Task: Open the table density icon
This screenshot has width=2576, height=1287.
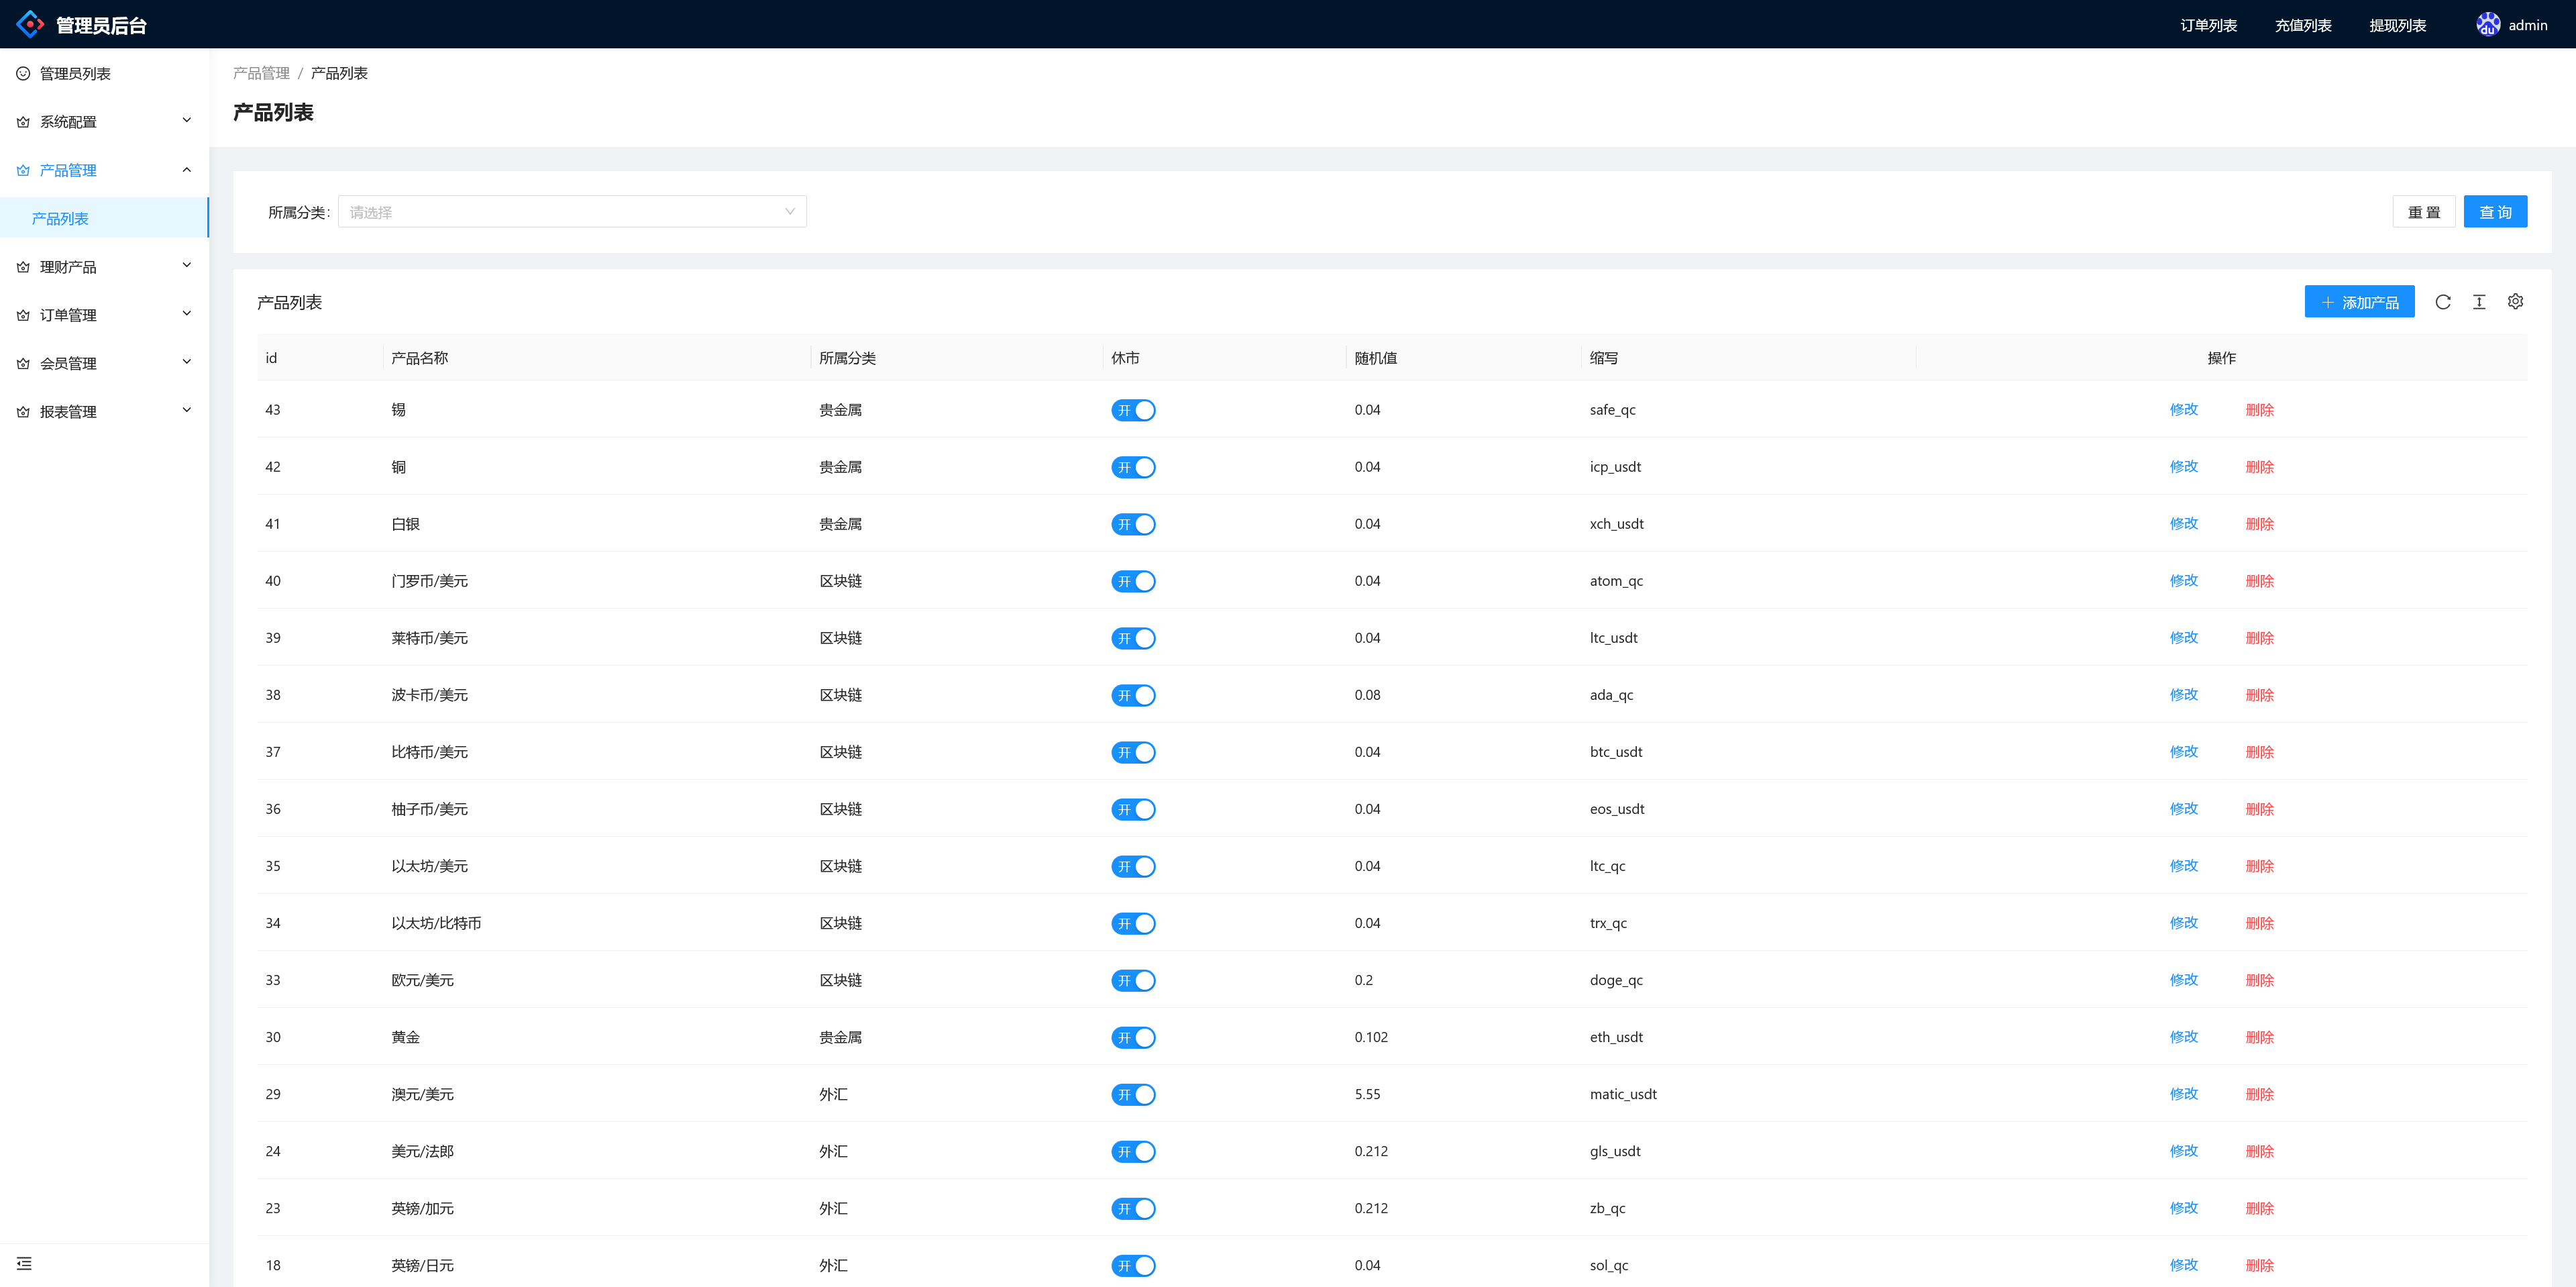Action: 2479,302
